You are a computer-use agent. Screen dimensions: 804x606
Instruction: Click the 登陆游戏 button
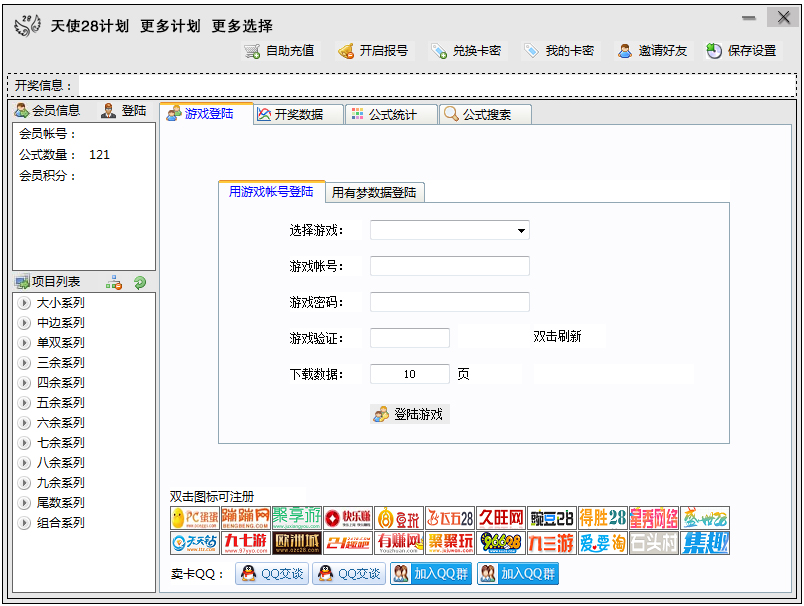tap(409, 414)
